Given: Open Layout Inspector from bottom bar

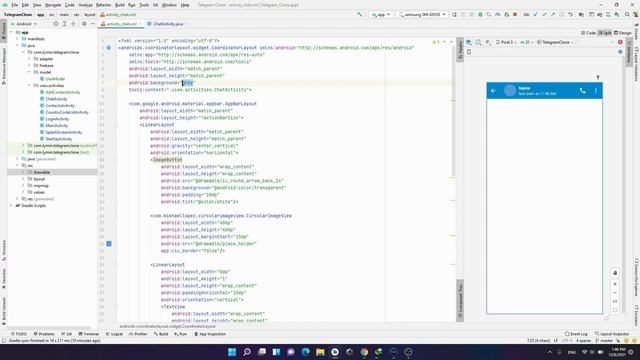Looking at the screenshot, I should (x=612, y=334).
